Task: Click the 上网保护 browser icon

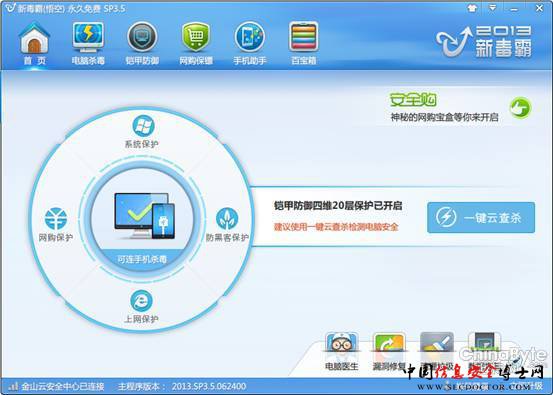Action: 141,300
